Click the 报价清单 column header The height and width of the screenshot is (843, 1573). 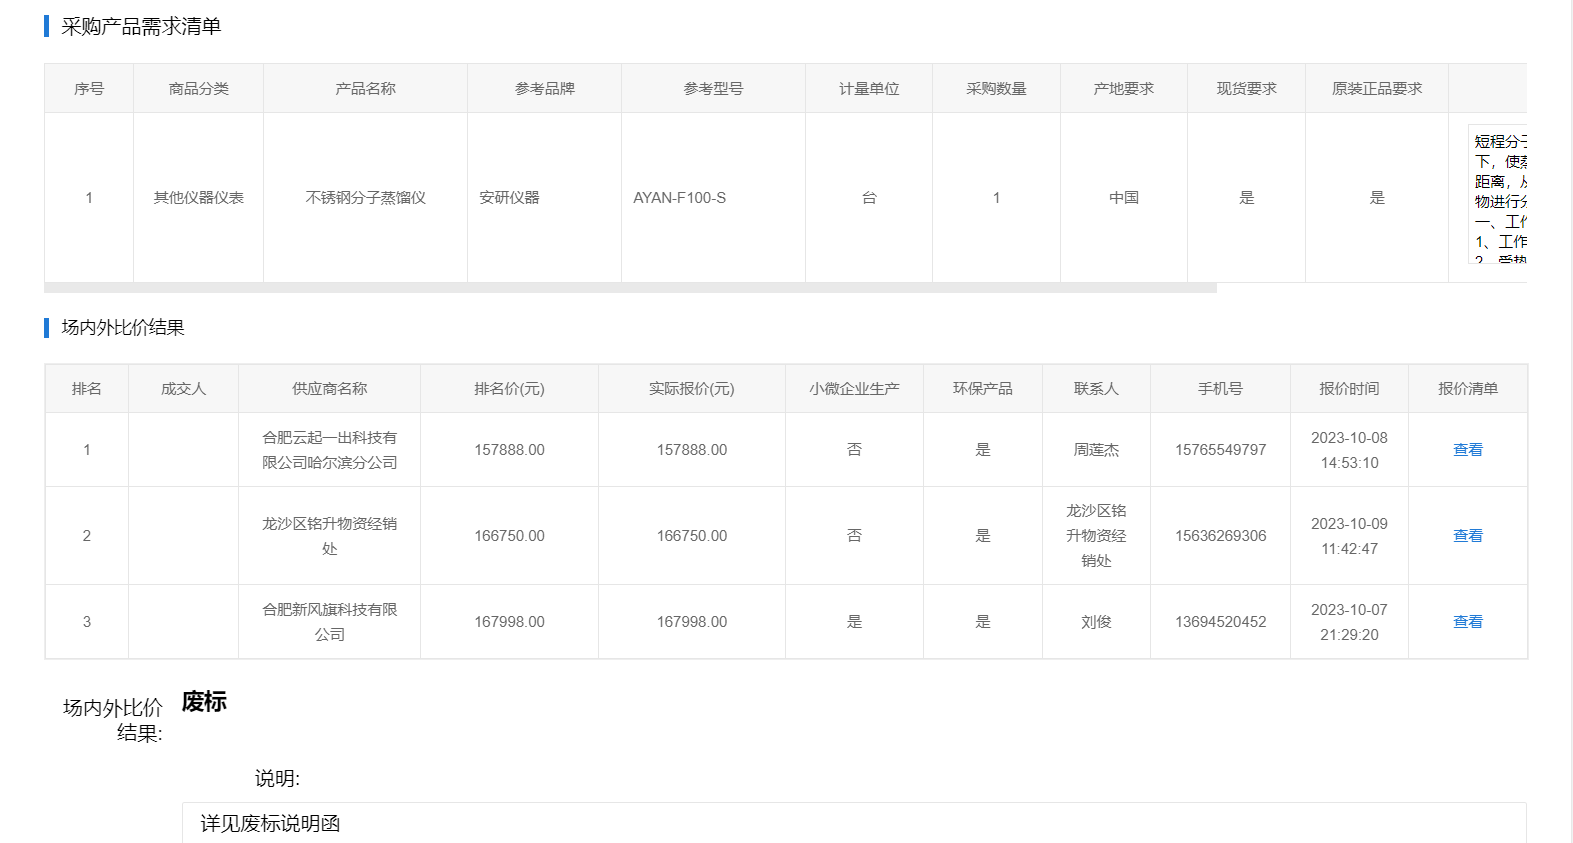point(1467,389)
